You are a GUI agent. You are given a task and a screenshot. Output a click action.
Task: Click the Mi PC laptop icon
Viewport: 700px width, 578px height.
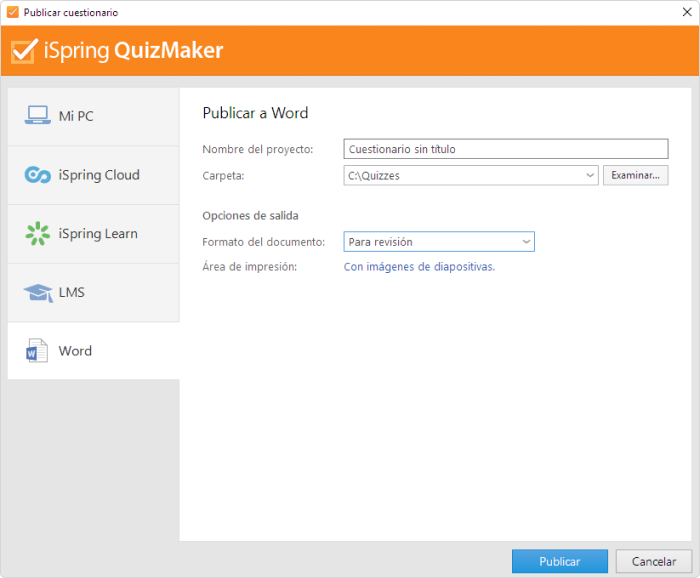(x=37, y=116)
